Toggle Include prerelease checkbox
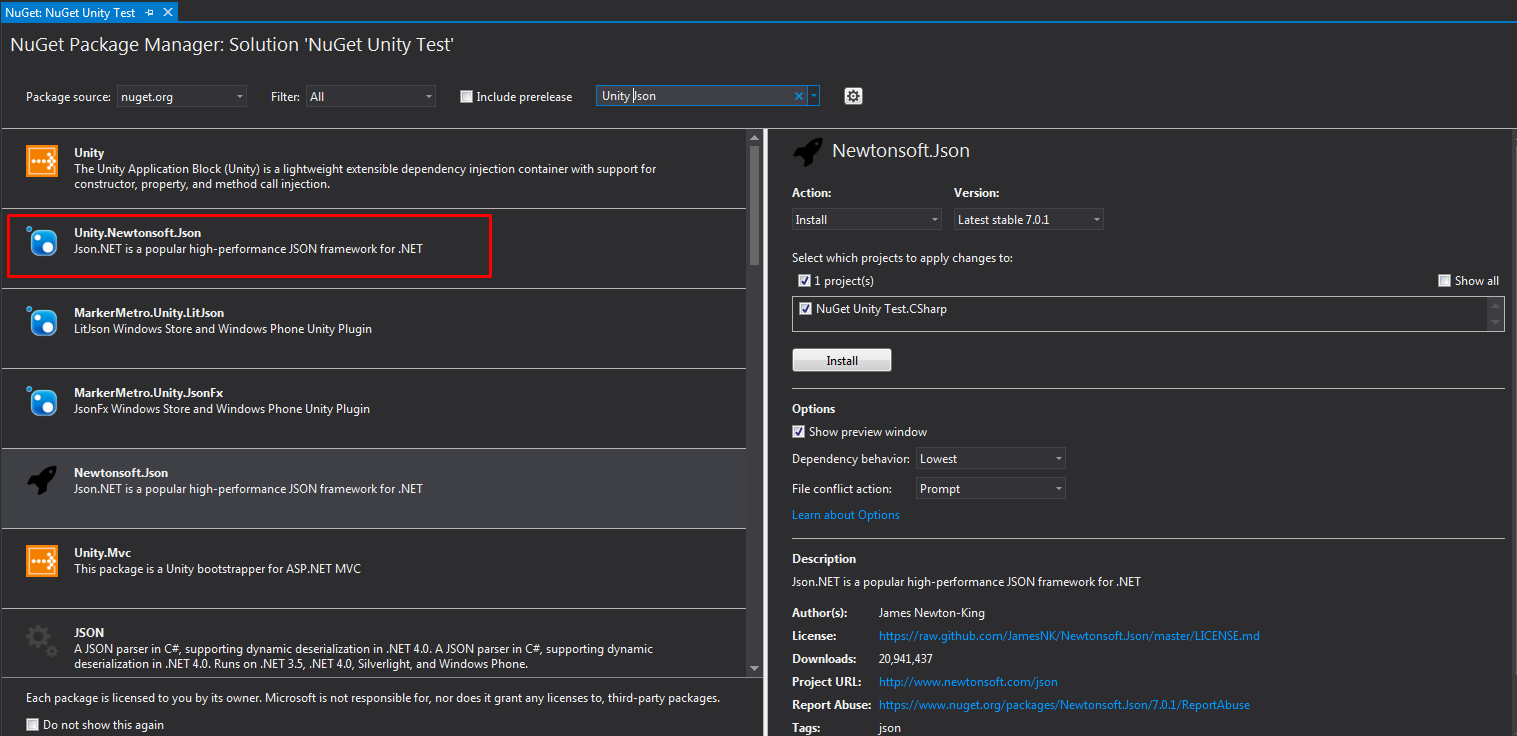This screenshot has height=736, width=1517. point(466,97)
